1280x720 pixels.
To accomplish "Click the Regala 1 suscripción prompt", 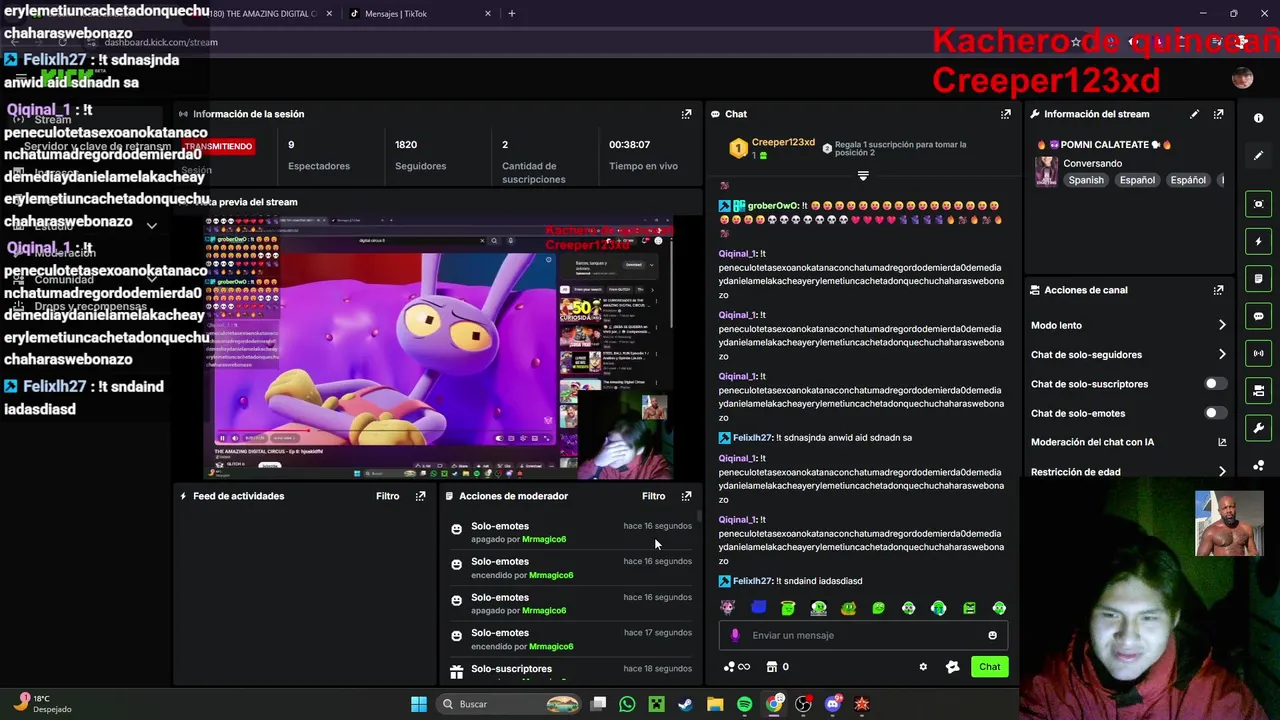I will [x=900, y=148].
